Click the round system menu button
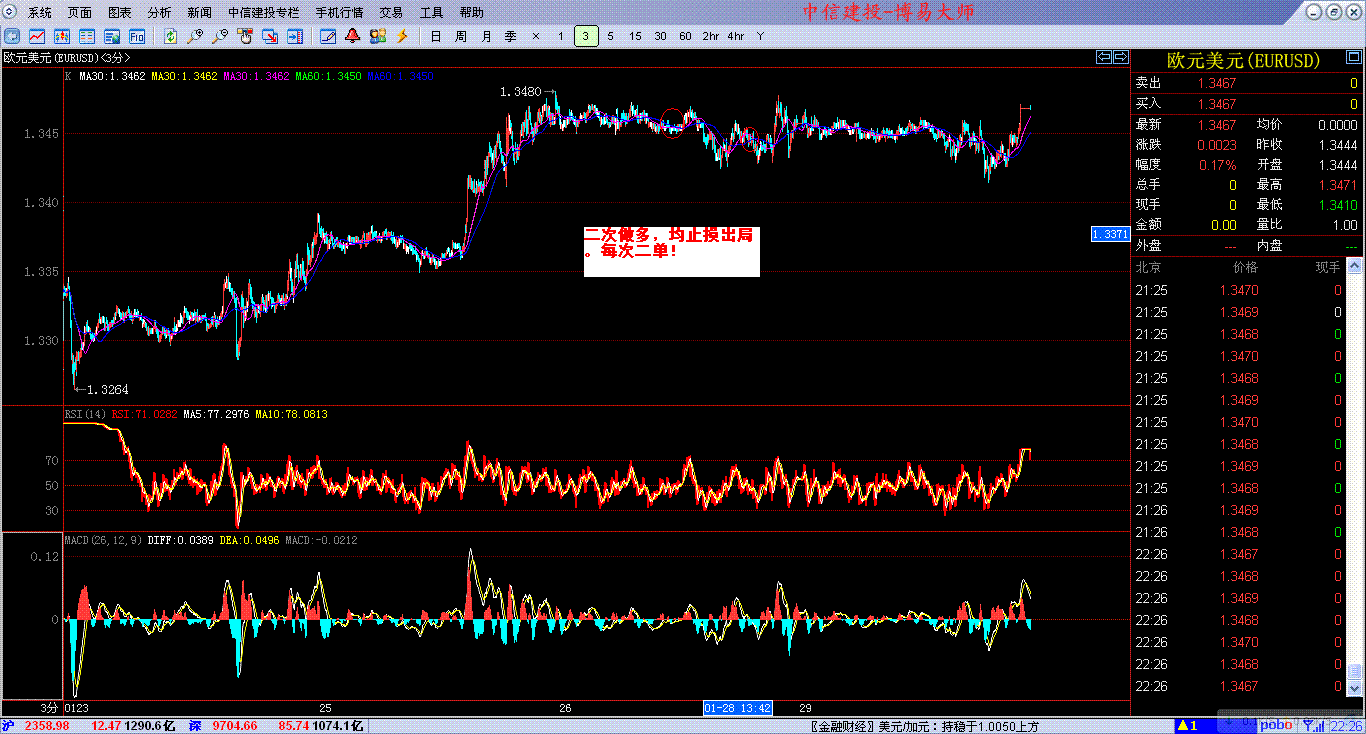 point(10,12)
